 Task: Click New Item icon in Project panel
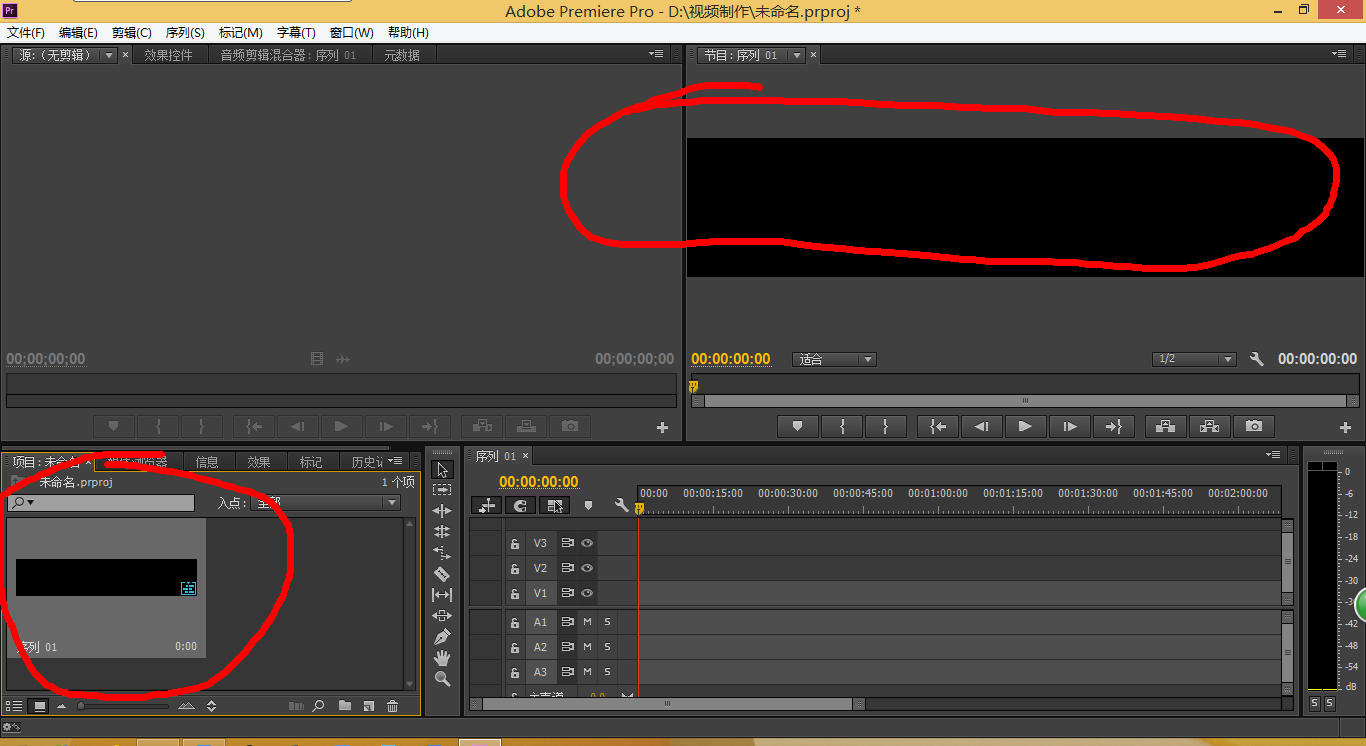[369, 706]
